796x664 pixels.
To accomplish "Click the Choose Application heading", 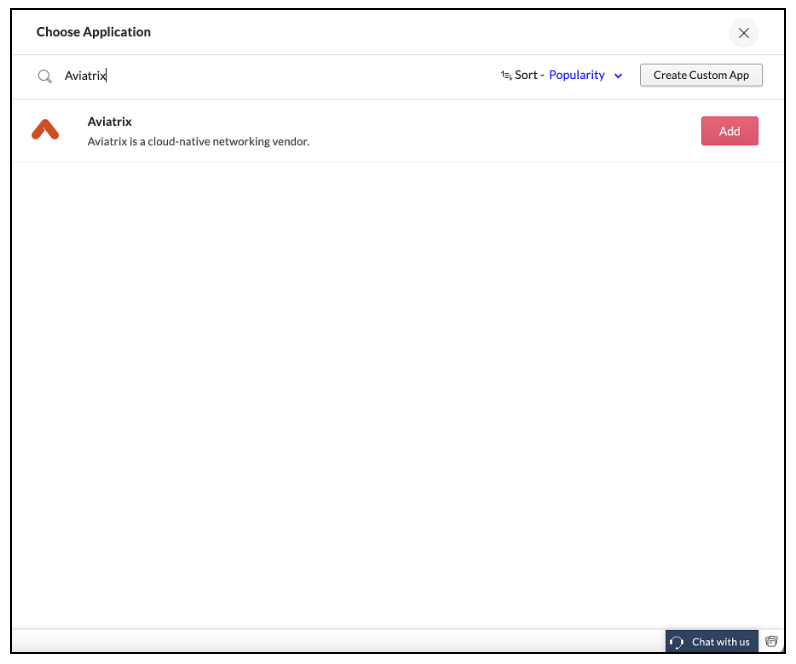I will 93,32.
